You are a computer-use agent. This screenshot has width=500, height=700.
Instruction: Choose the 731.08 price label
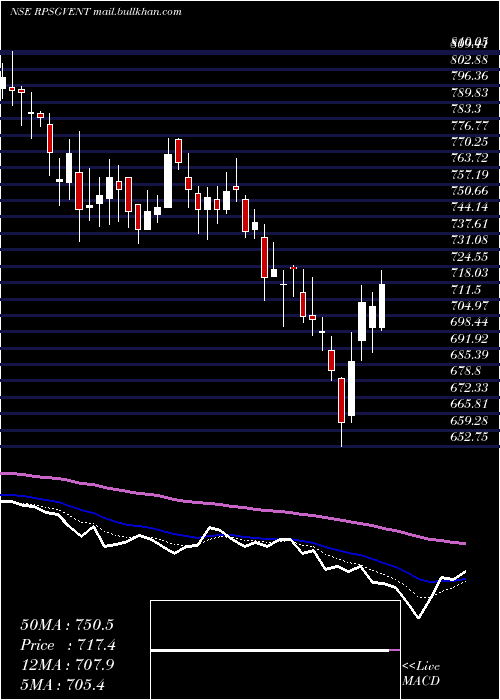469,240
